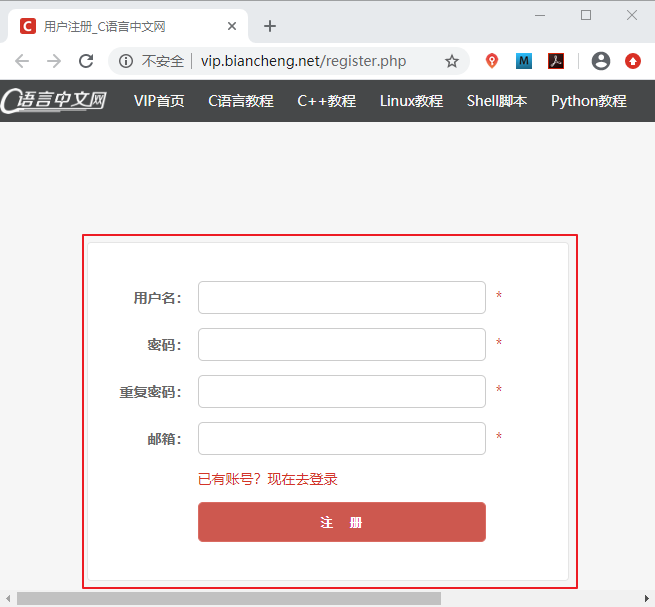Image resolution: width=655 pixels, height=607 pixels.
Task: Click the 用户名： label text
Action: coord(157,298)
